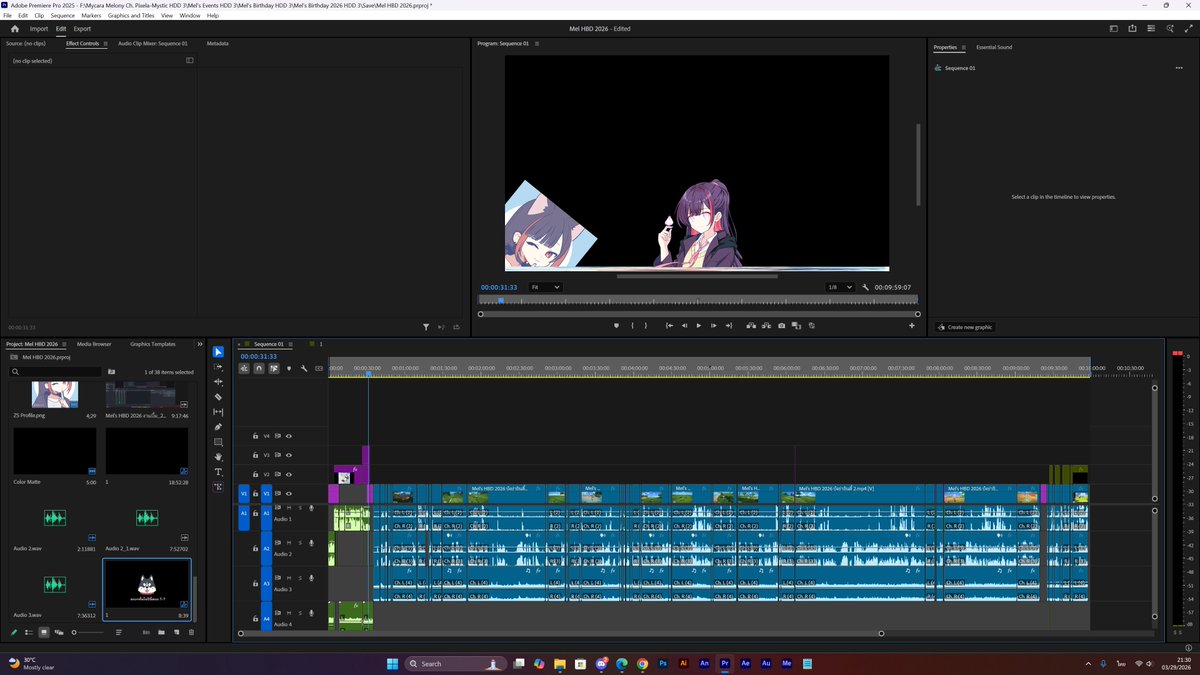1200x675 pixels.
Task: Open the Markers menu
Action: coord(91,16)
